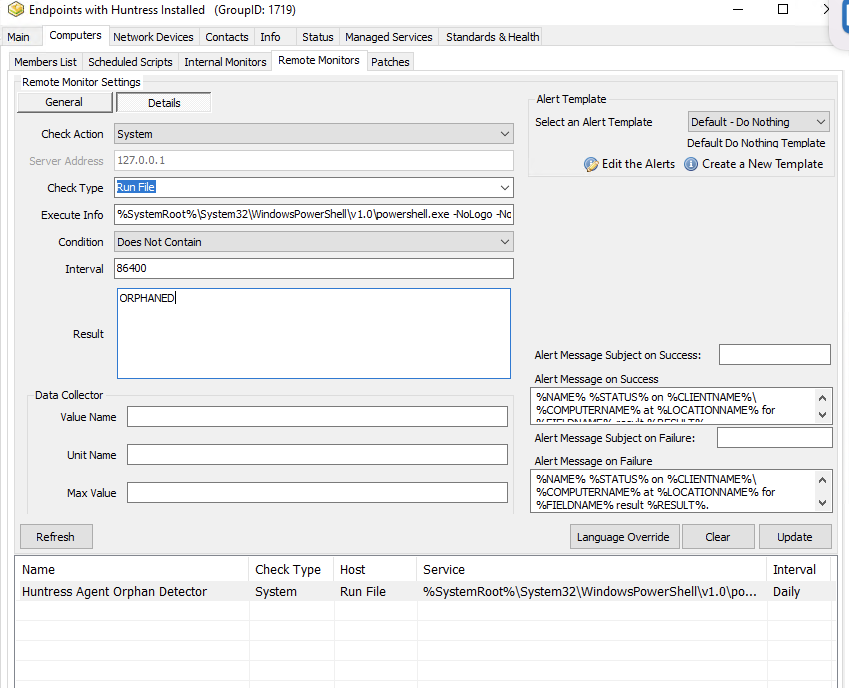Sort monitors by the Interval column header

799,569
